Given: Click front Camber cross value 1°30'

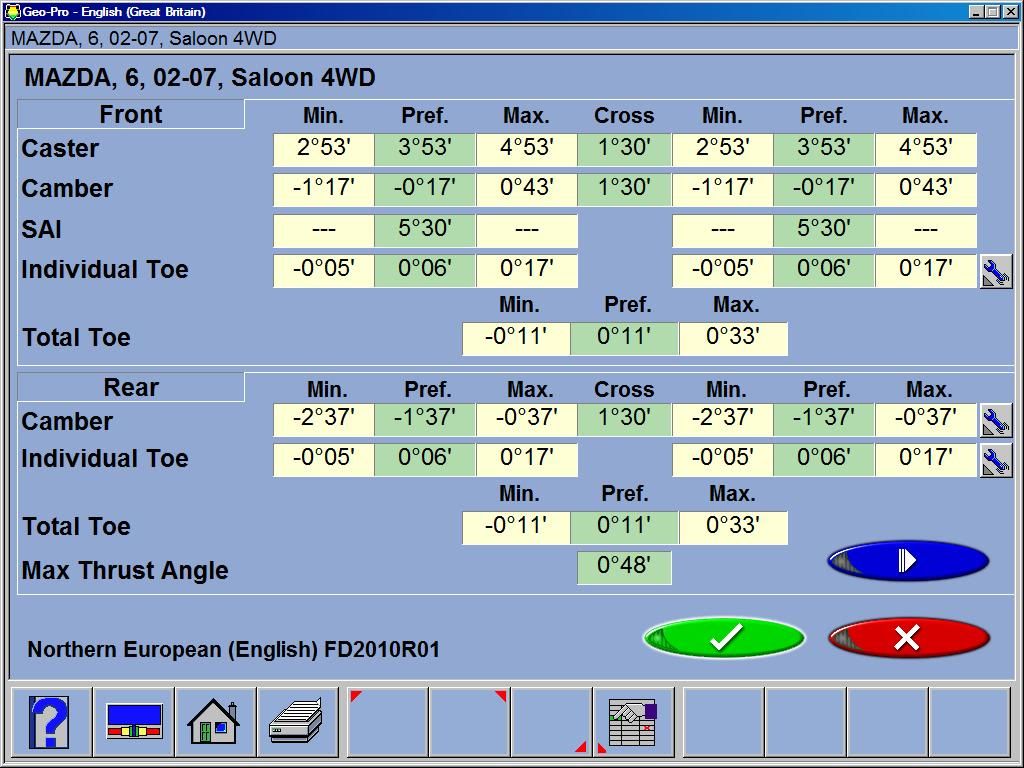Looking at the screenshot, I should coord(624,189).
